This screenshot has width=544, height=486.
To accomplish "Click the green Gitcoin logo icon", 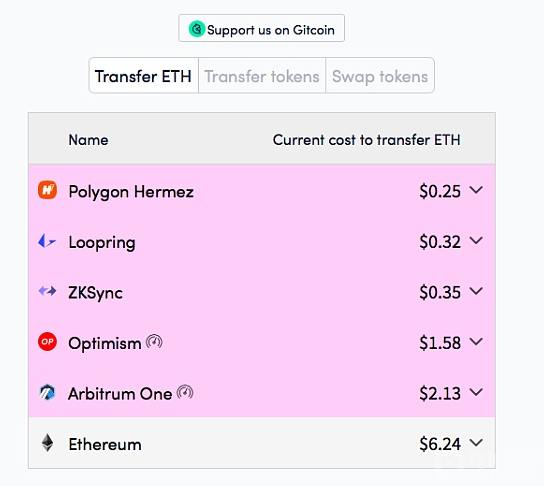I will 197,28.
